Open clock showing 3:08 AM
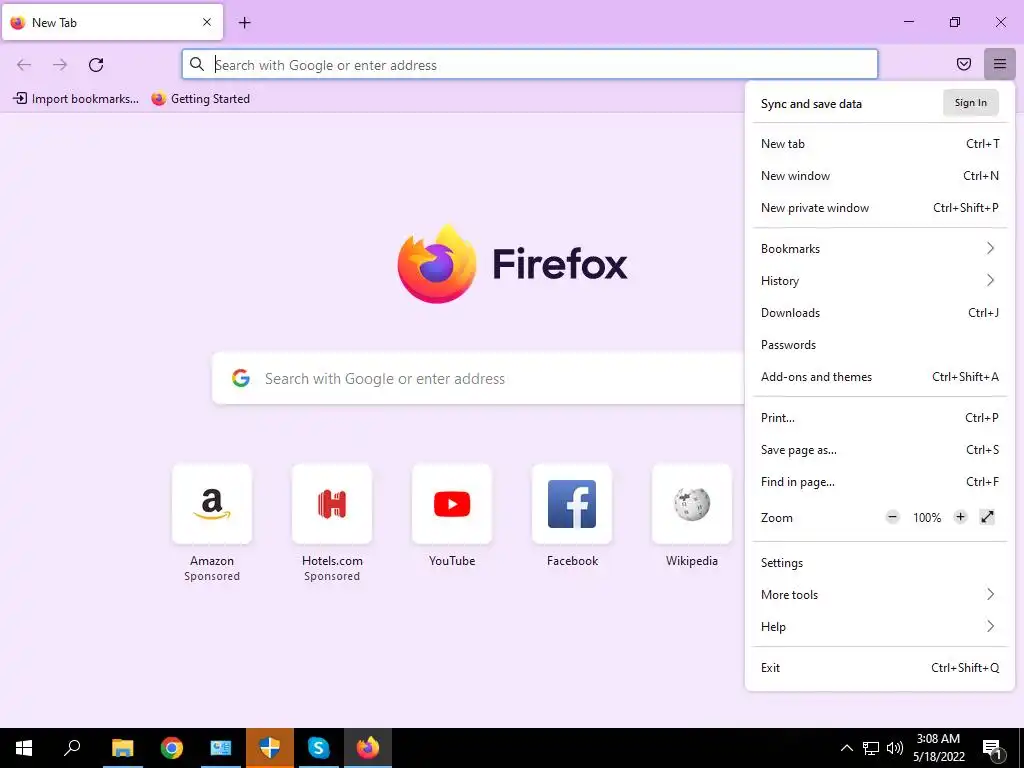Screen dimensions: 1024x768 click(938, 748)
